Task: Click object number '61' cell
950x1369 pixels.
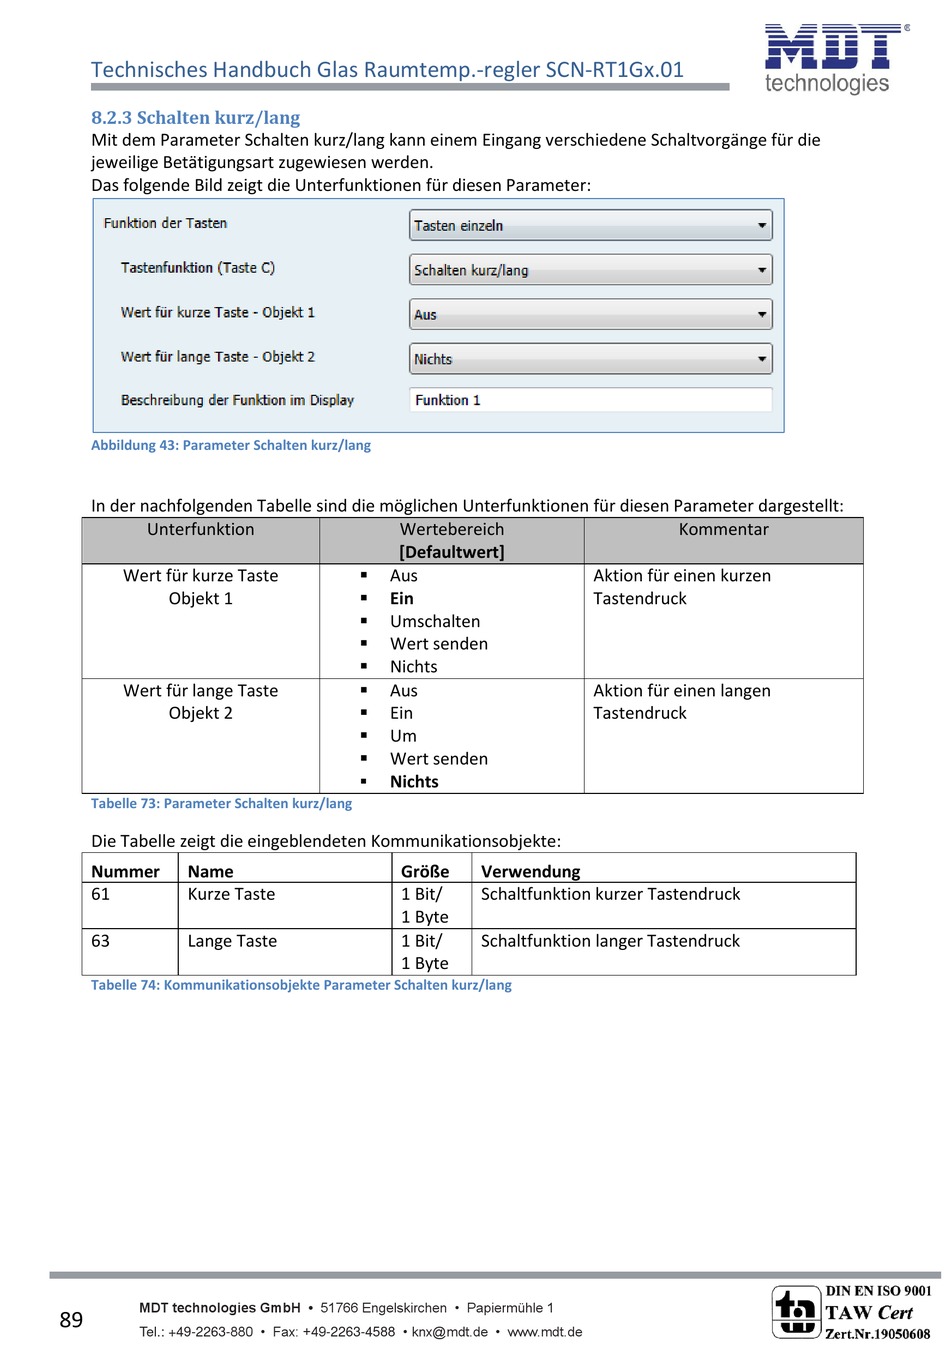Action: click(101, 895)
